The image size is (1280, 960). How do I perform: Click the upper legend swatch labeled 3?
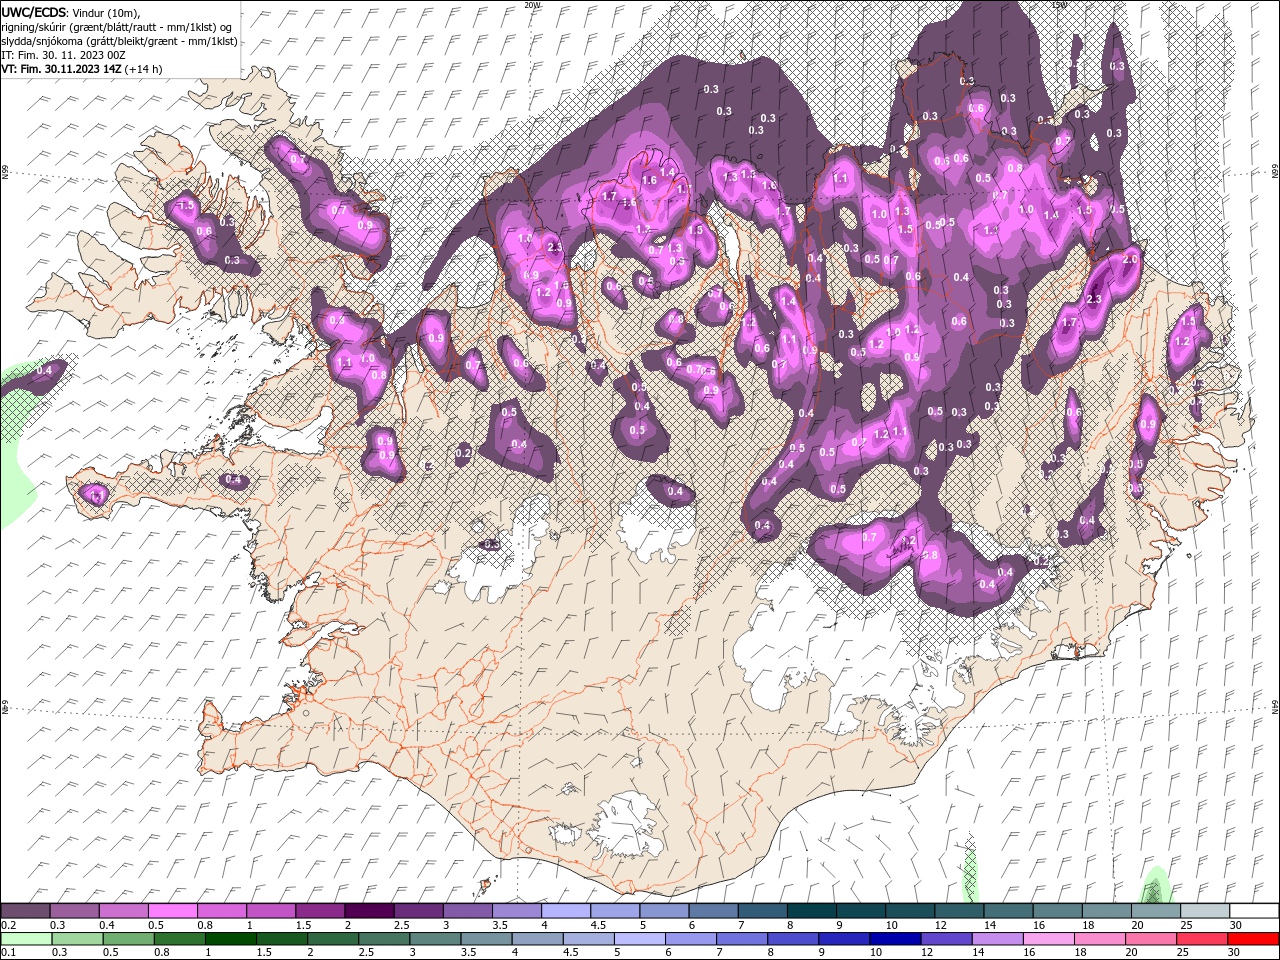coord(467,910)
